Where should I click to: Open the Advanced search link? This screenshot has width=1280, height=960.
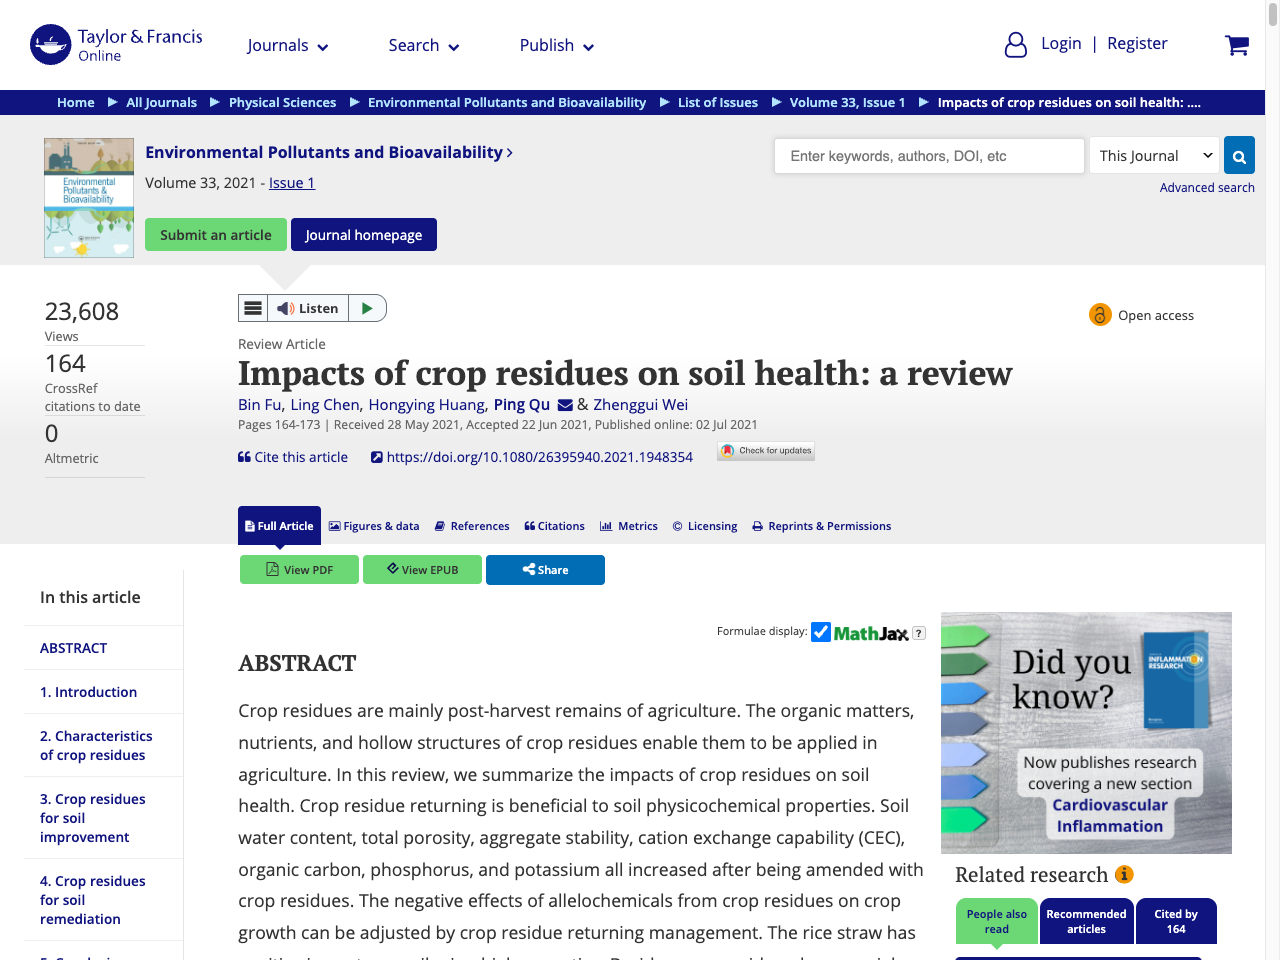coord(1207,187)
